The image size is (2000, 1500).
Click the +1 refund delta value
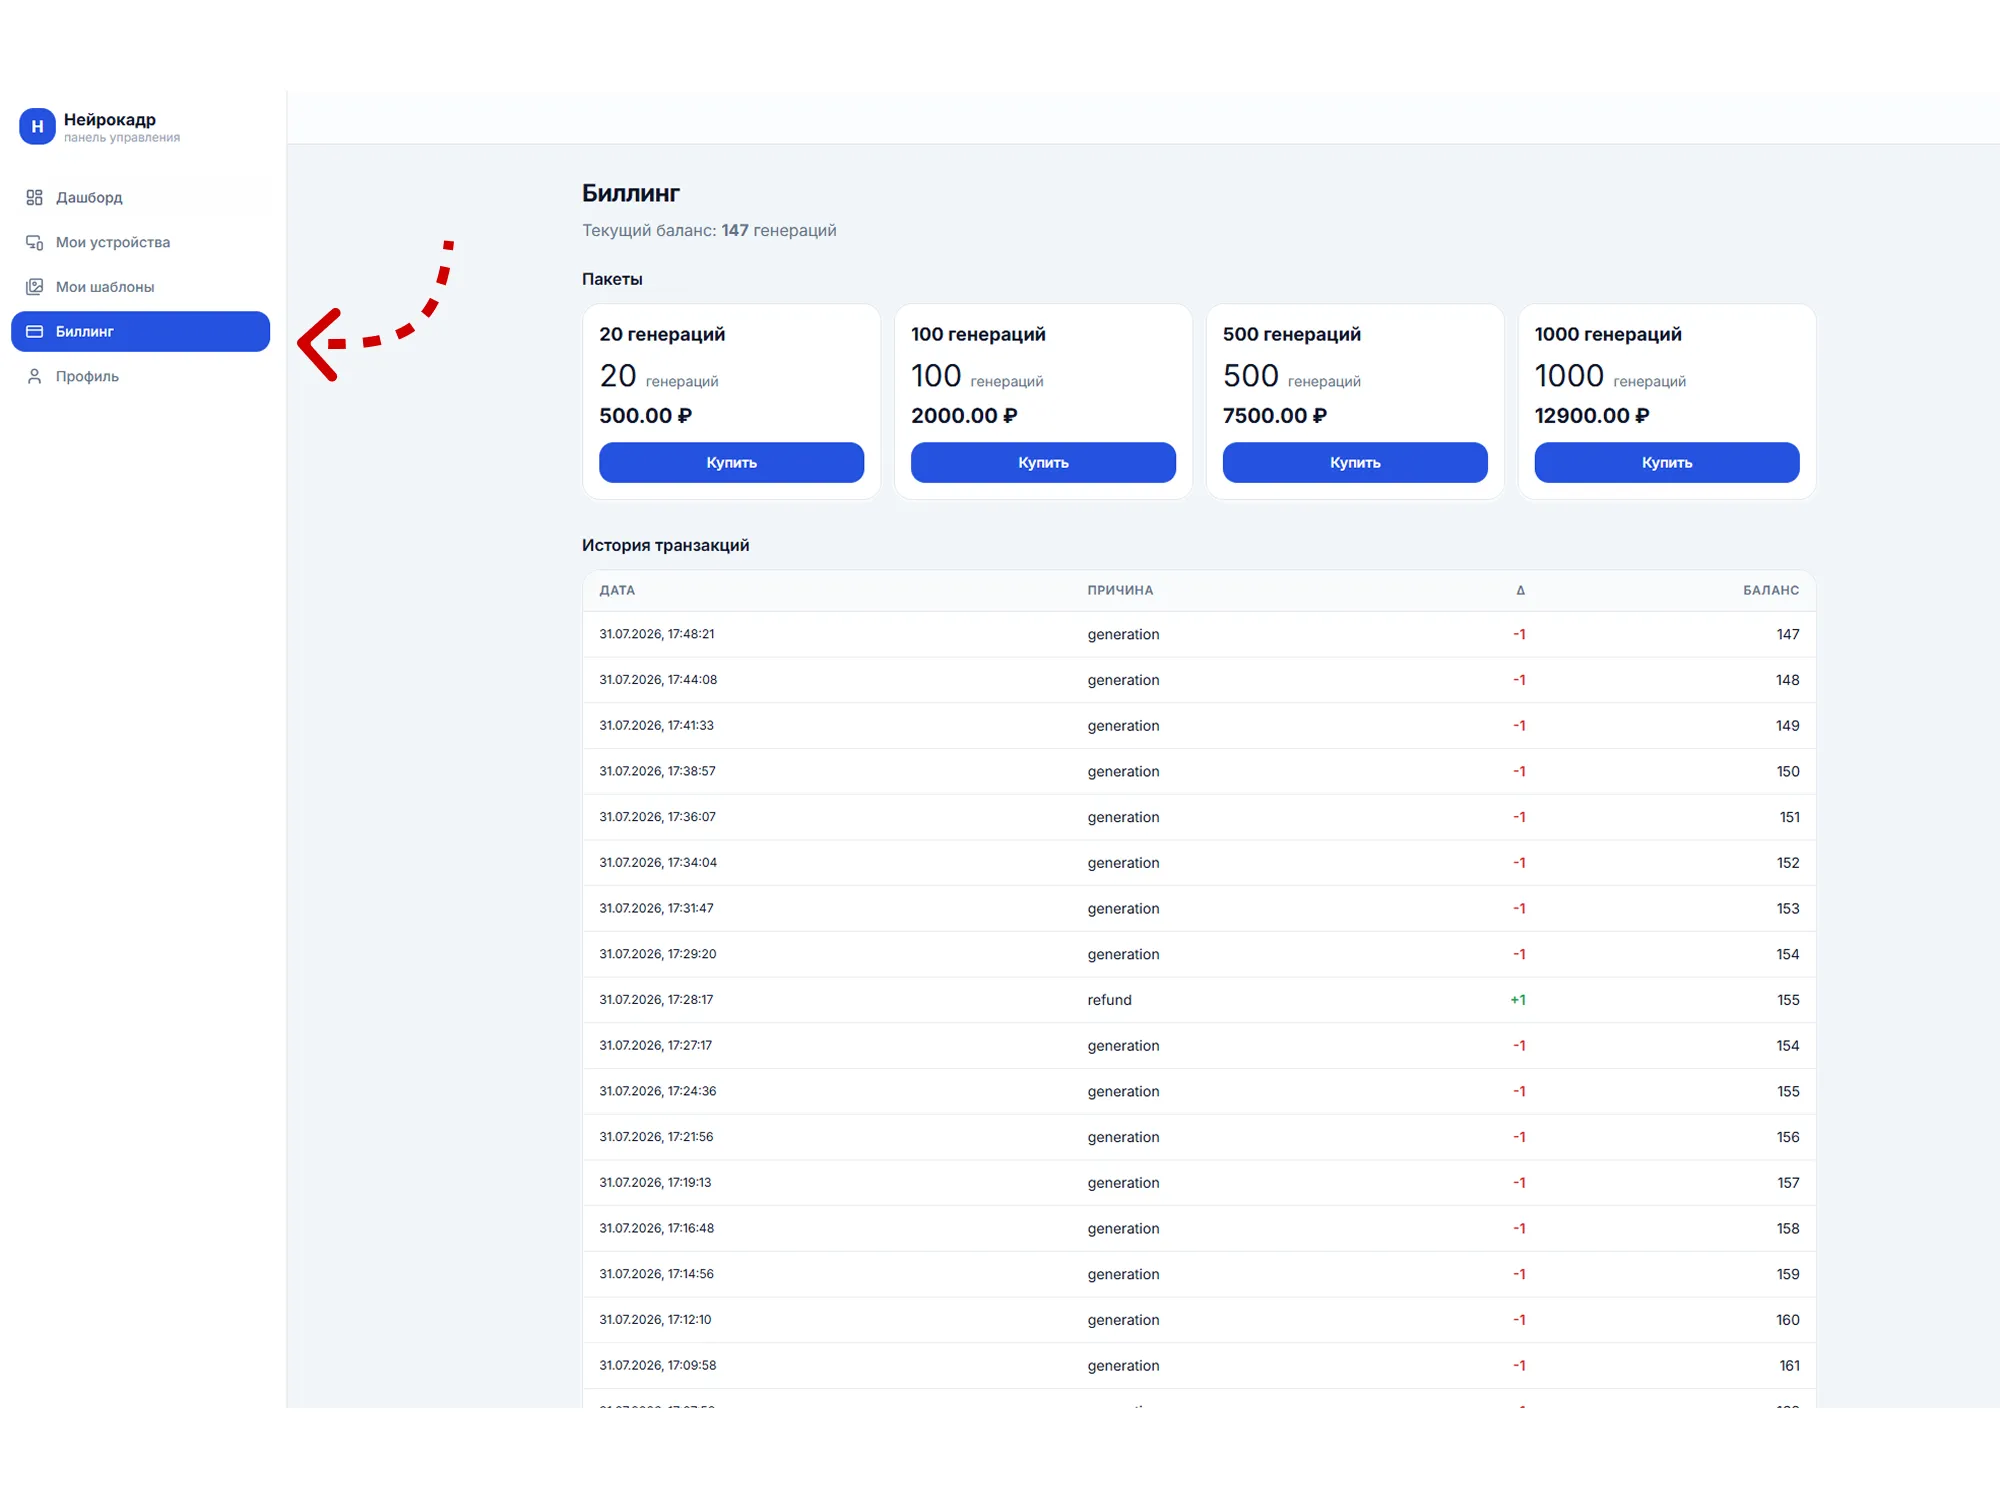tap(1518, 1000)
